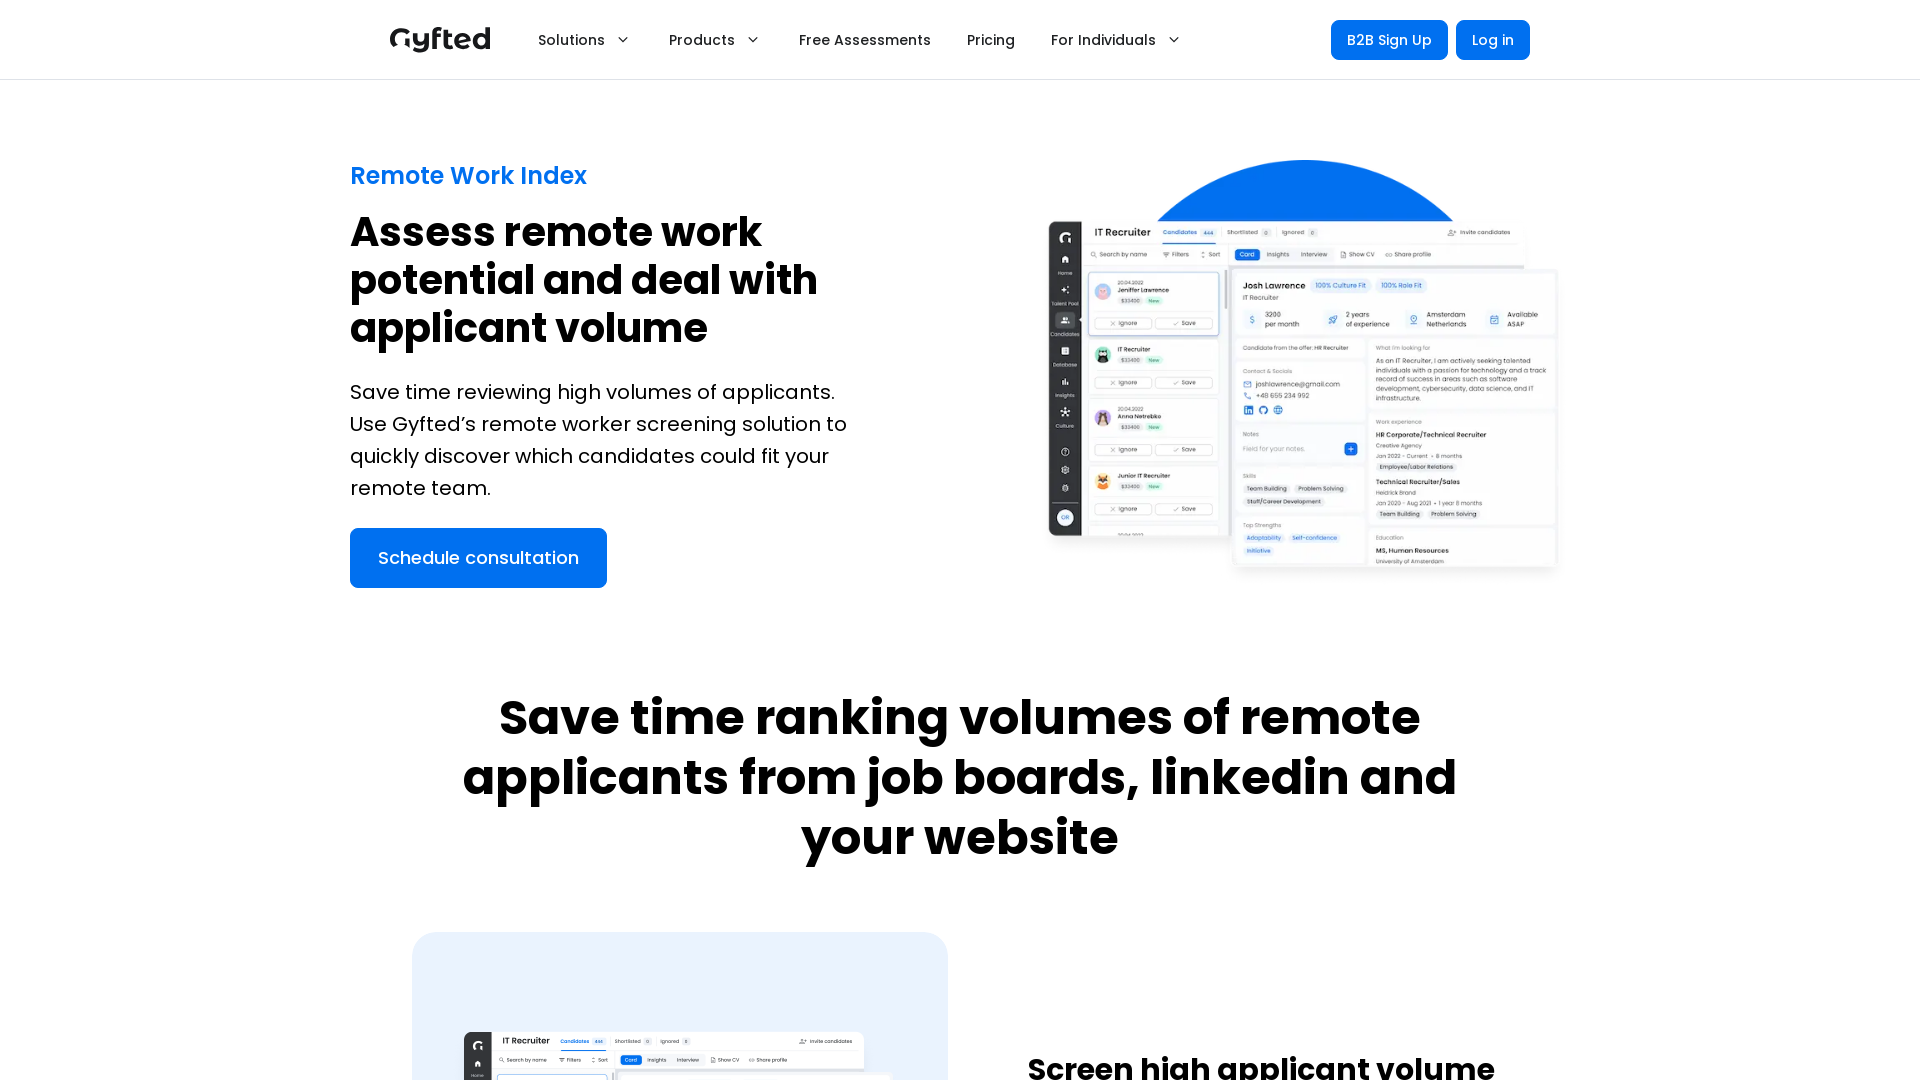
Task: Click the B2B Sign Up button
Action: coord(1389,40)
